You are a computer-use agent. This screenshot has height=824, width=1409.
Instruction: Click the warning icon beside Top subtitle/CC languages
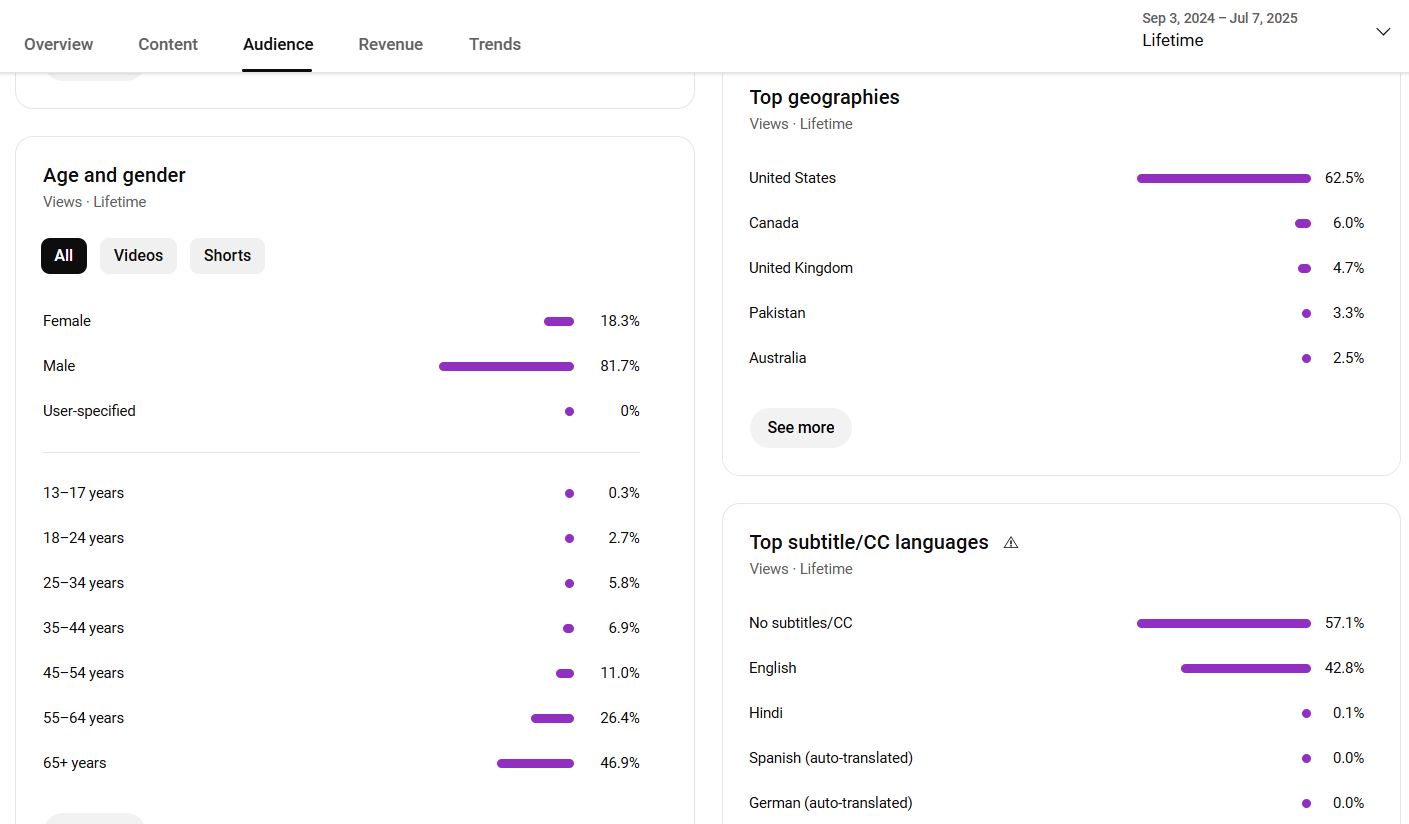(1011, 542)
